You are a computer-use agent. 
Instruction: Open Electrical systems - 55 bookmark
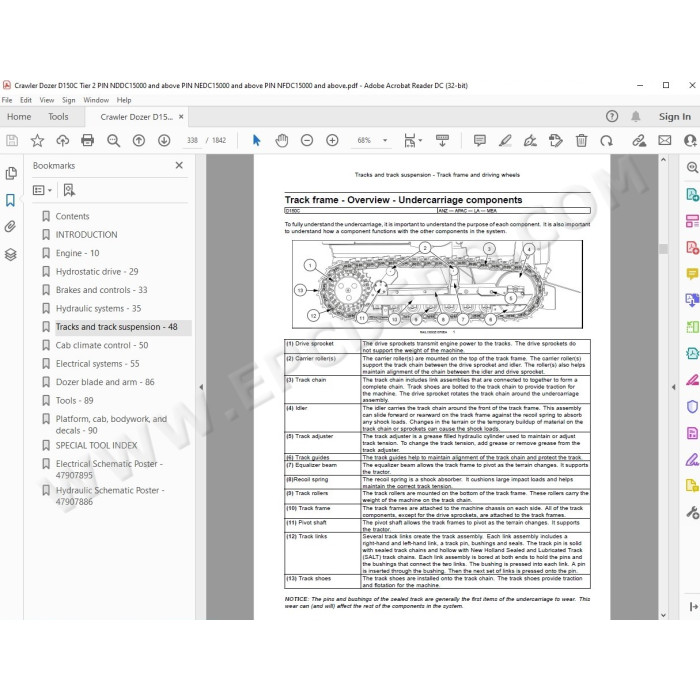[x=97, y=364]
